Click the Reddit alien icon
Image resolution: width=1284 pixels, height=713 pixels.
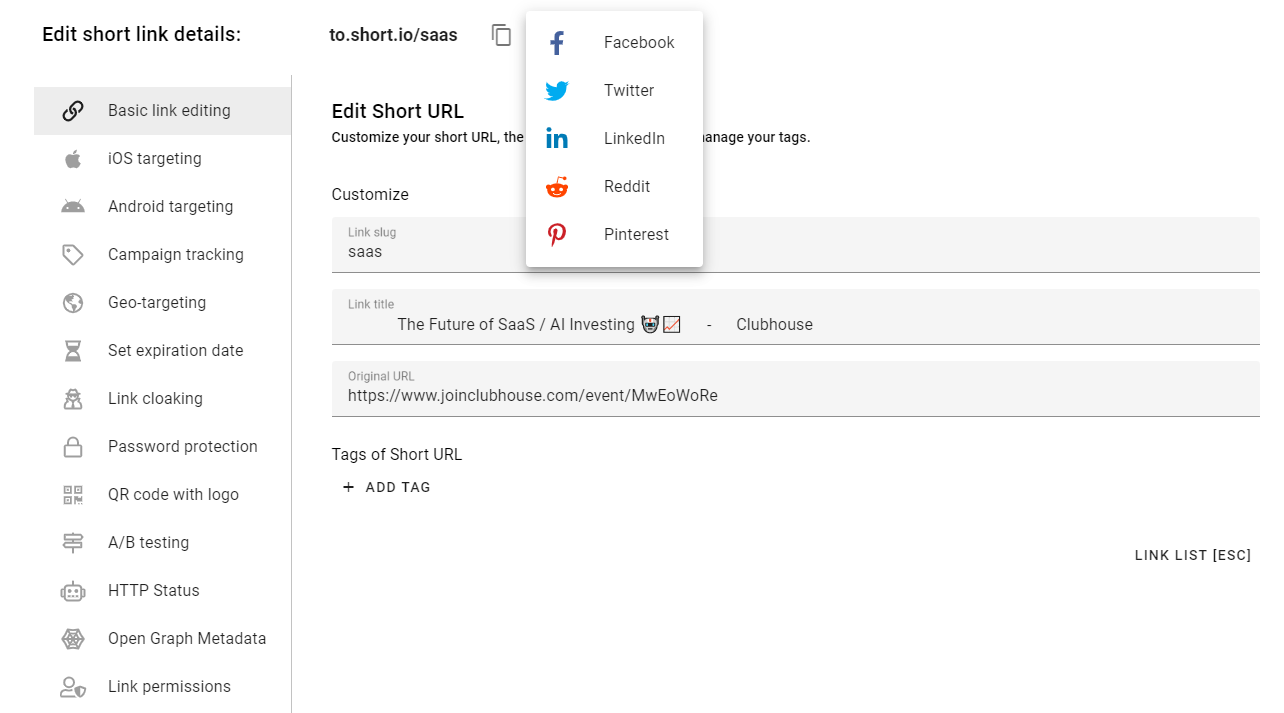[557, 187]
